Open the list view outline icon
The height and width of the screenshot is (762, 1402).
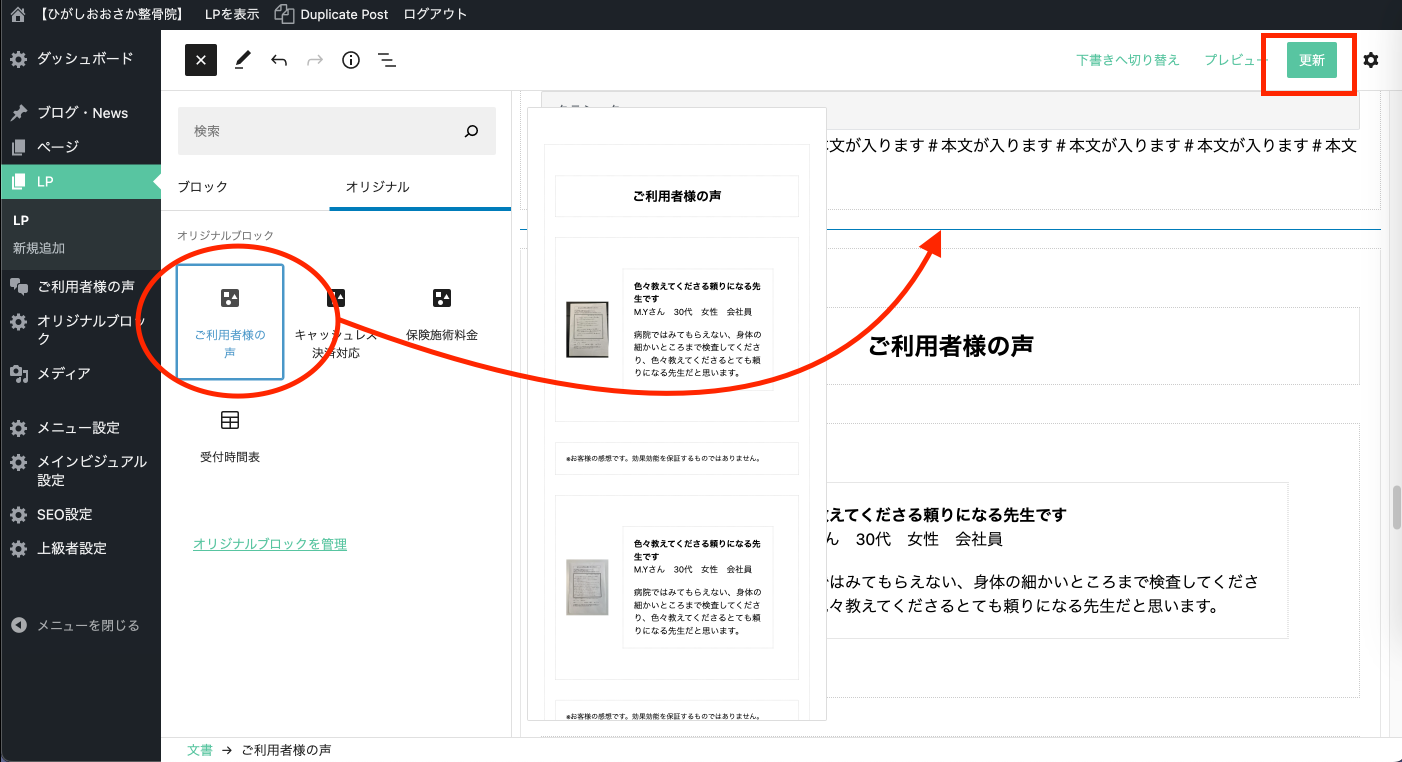click(387, 60)
